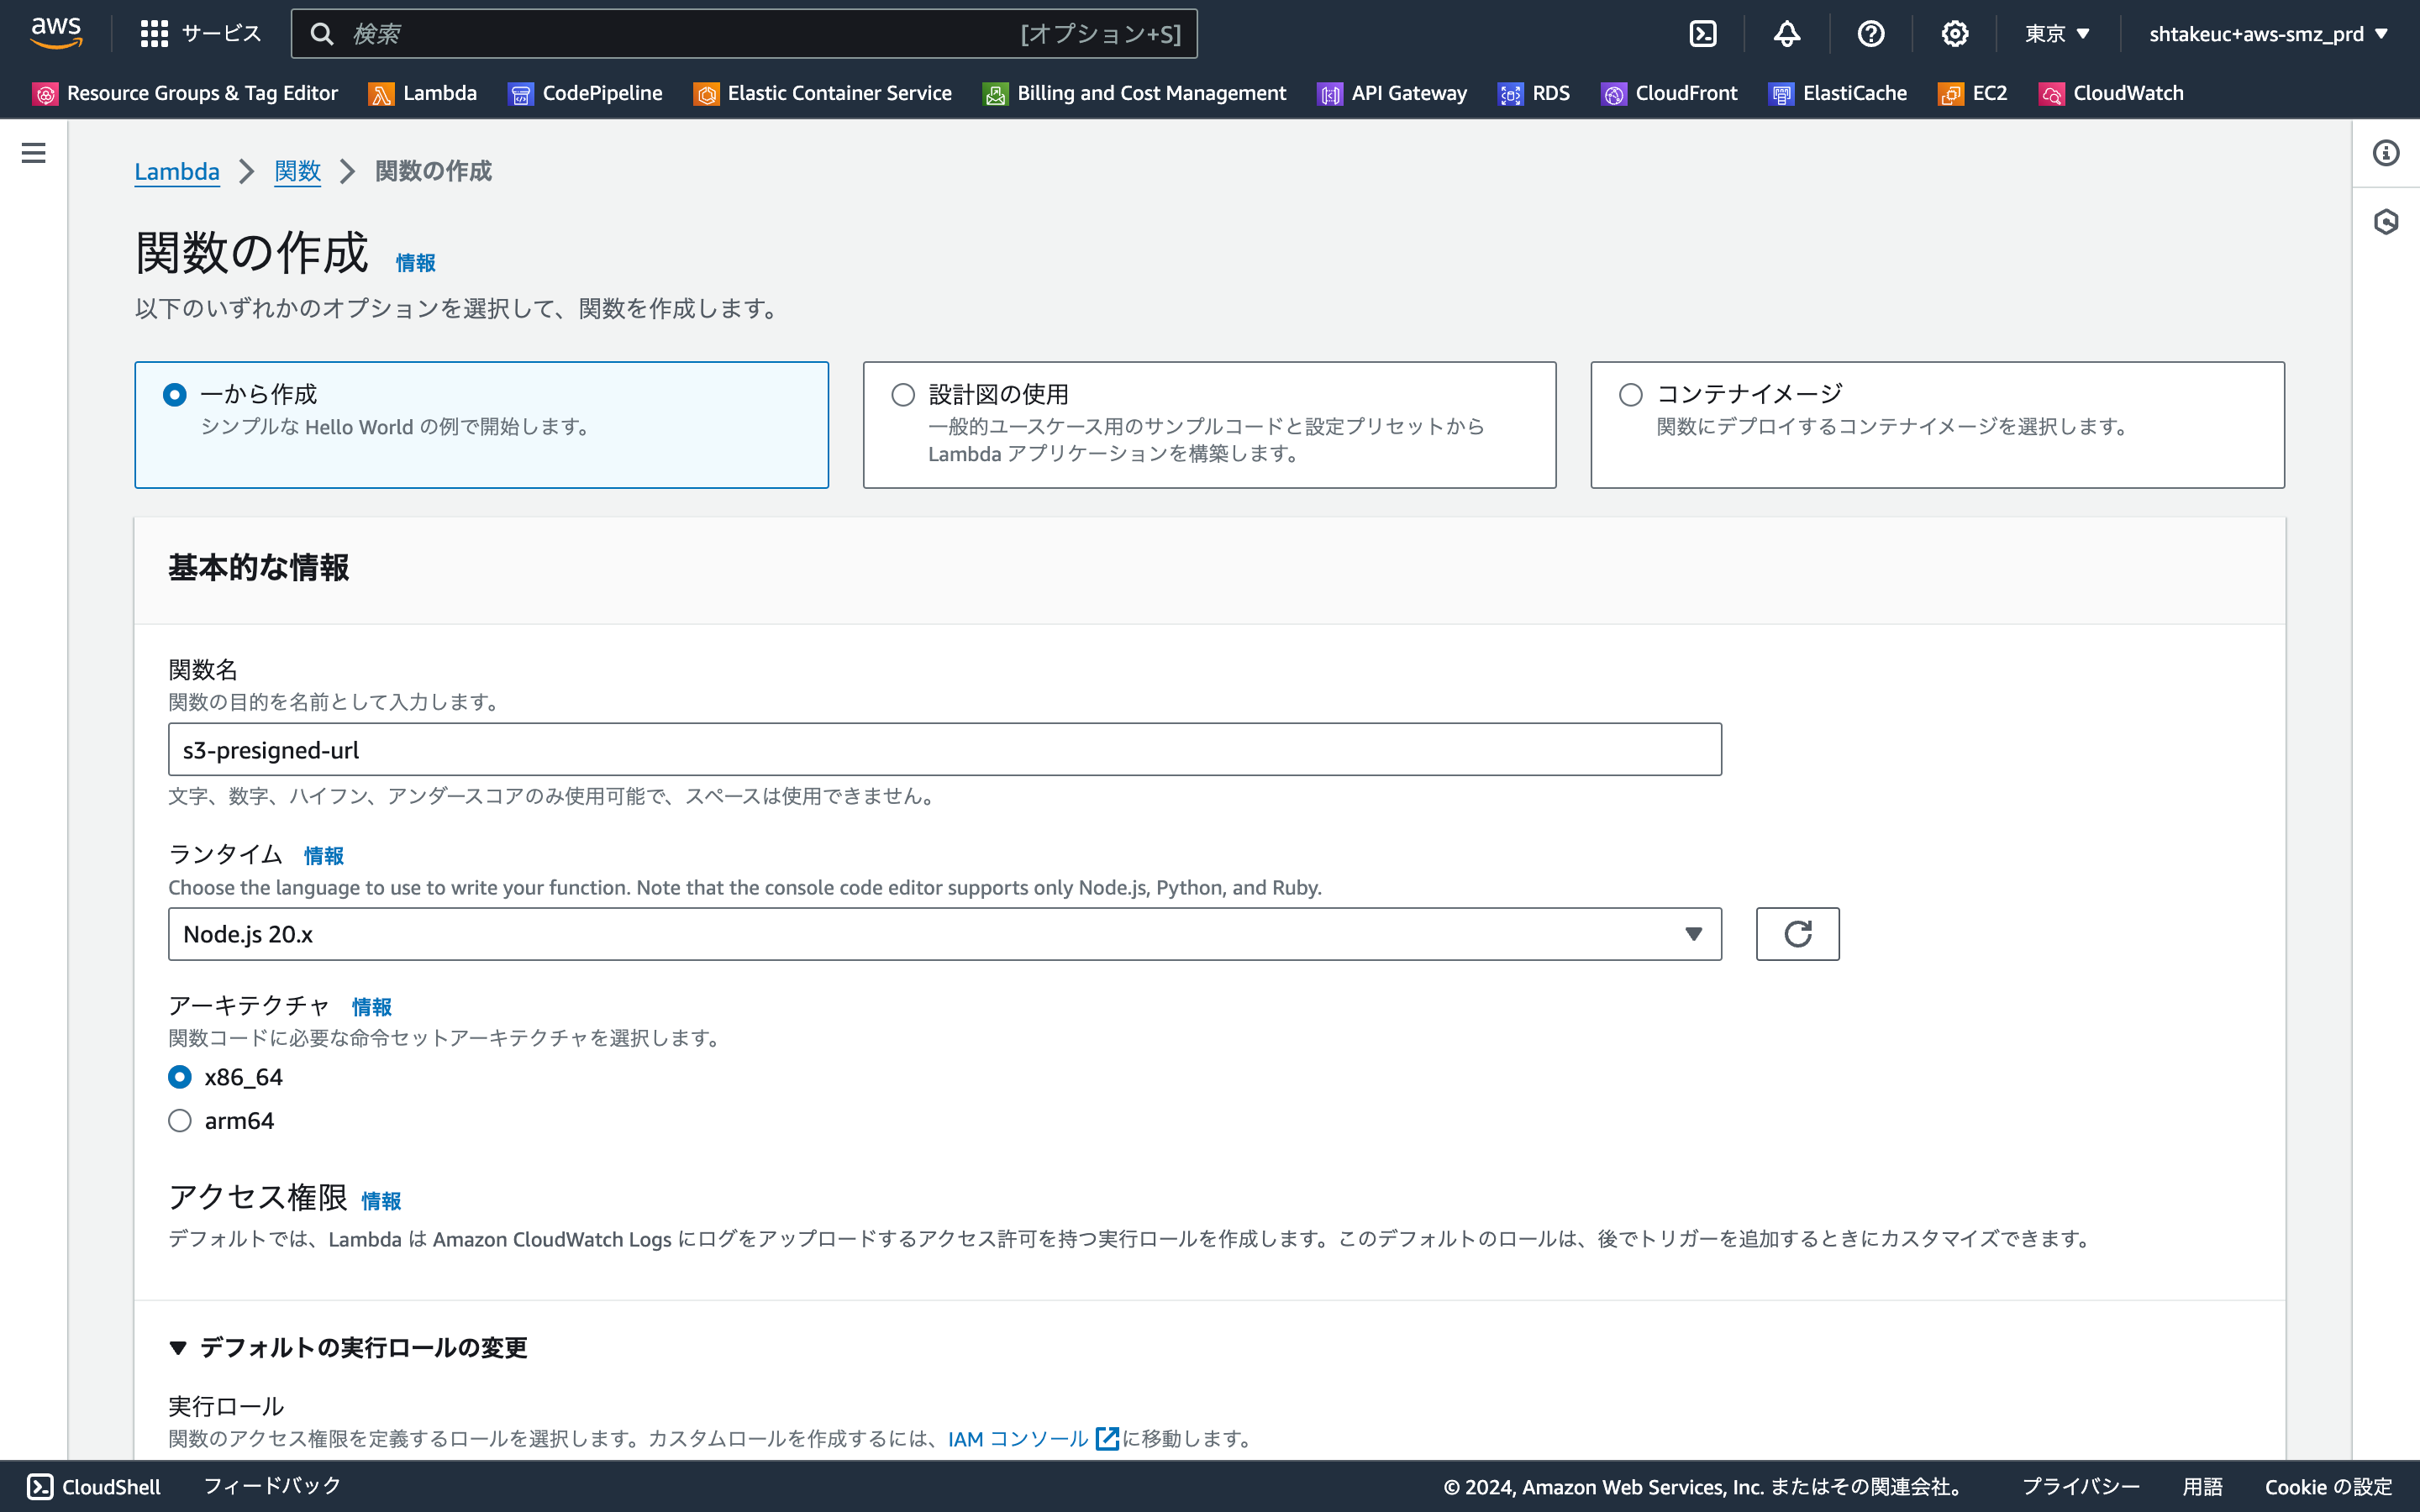Viewport: 2420px width, 1512px height.
Task: Open ElastiCache in the favorites bar
Action: pos(1854,93)
